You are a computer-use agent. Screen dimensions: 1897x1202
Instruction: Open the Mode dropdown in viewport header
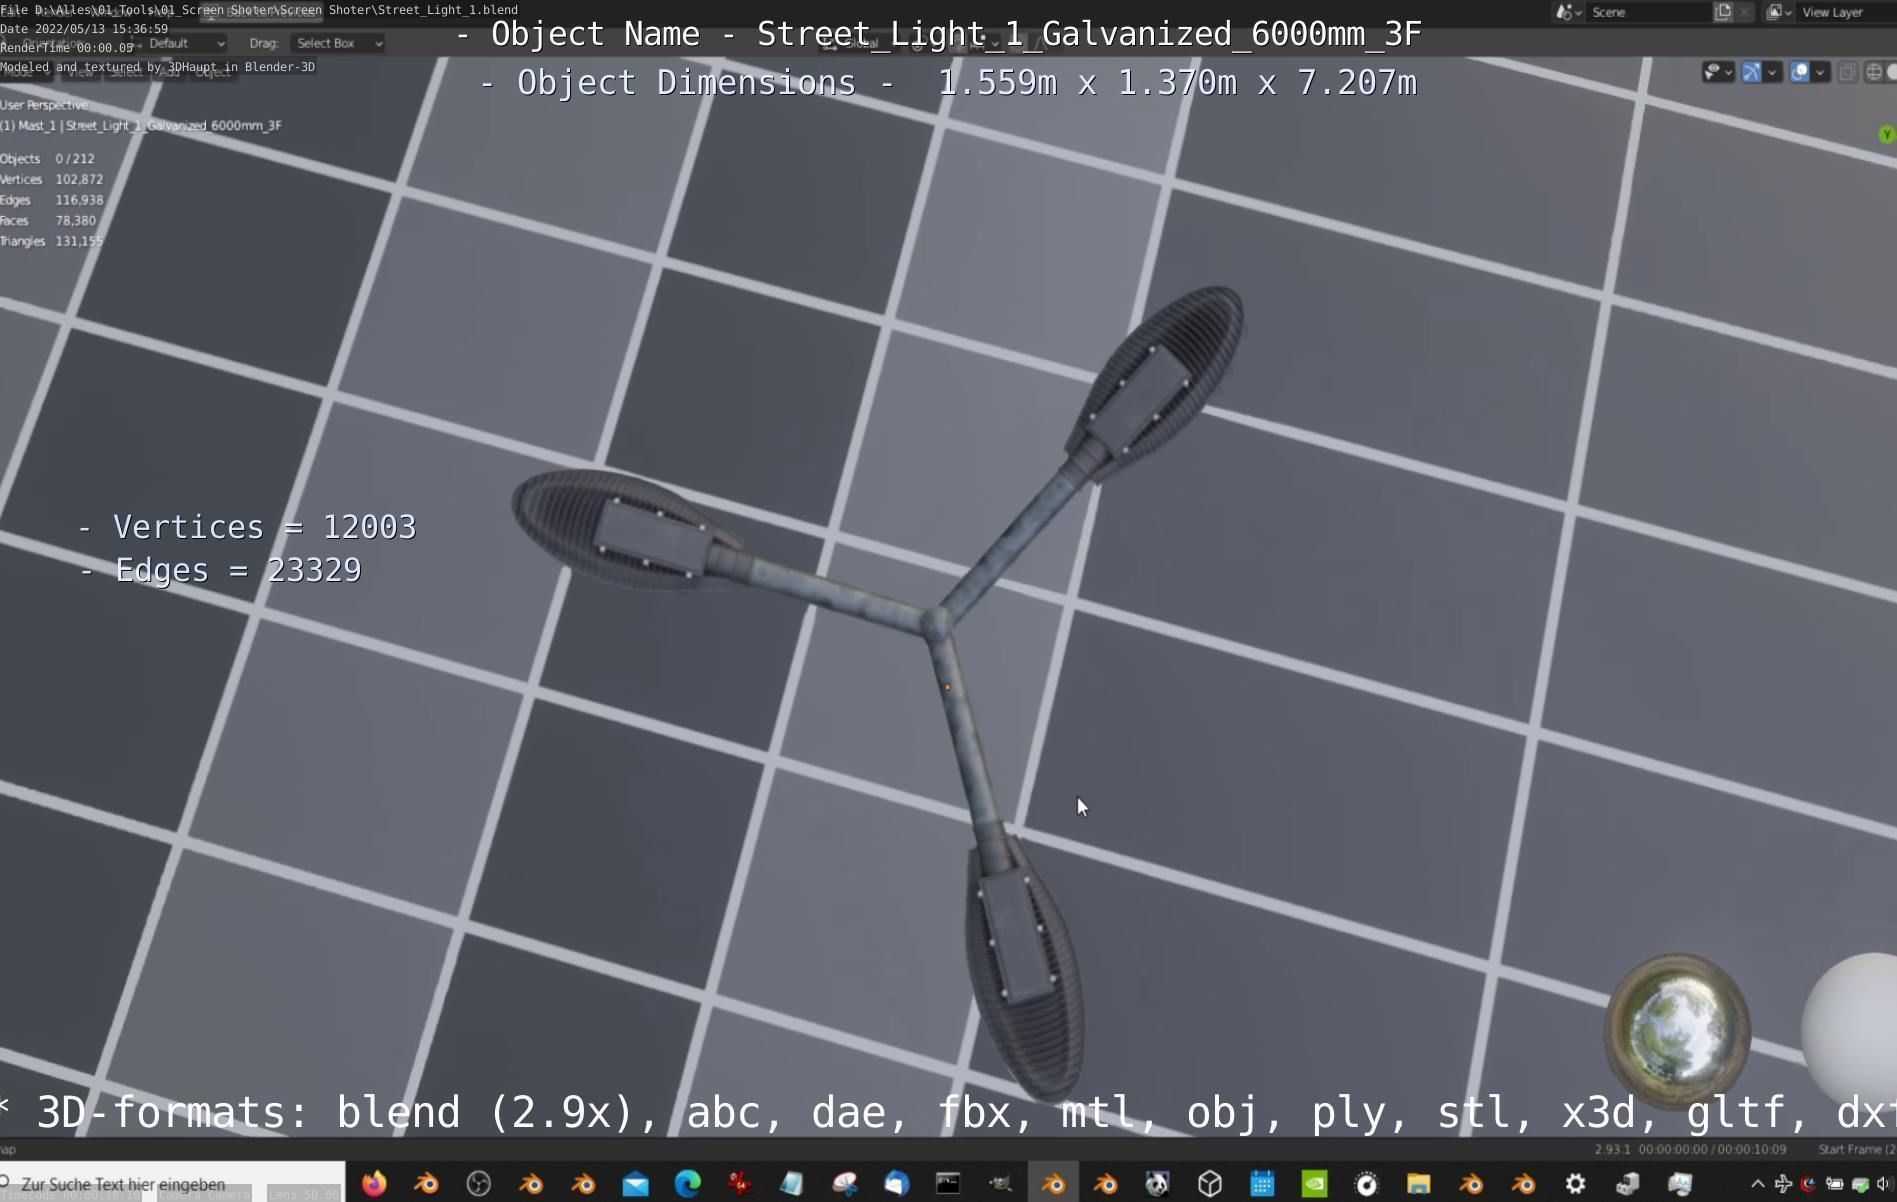click(x=27, y=72)
